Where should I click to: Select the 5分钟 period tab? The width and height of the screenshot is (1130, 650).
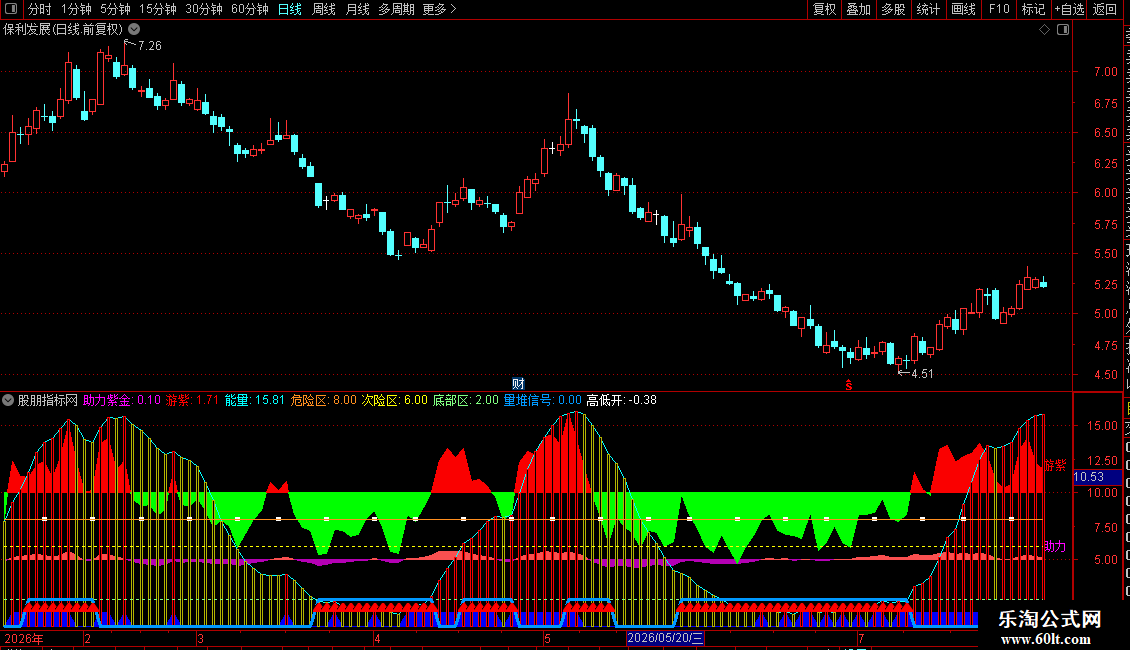(115, 9)
